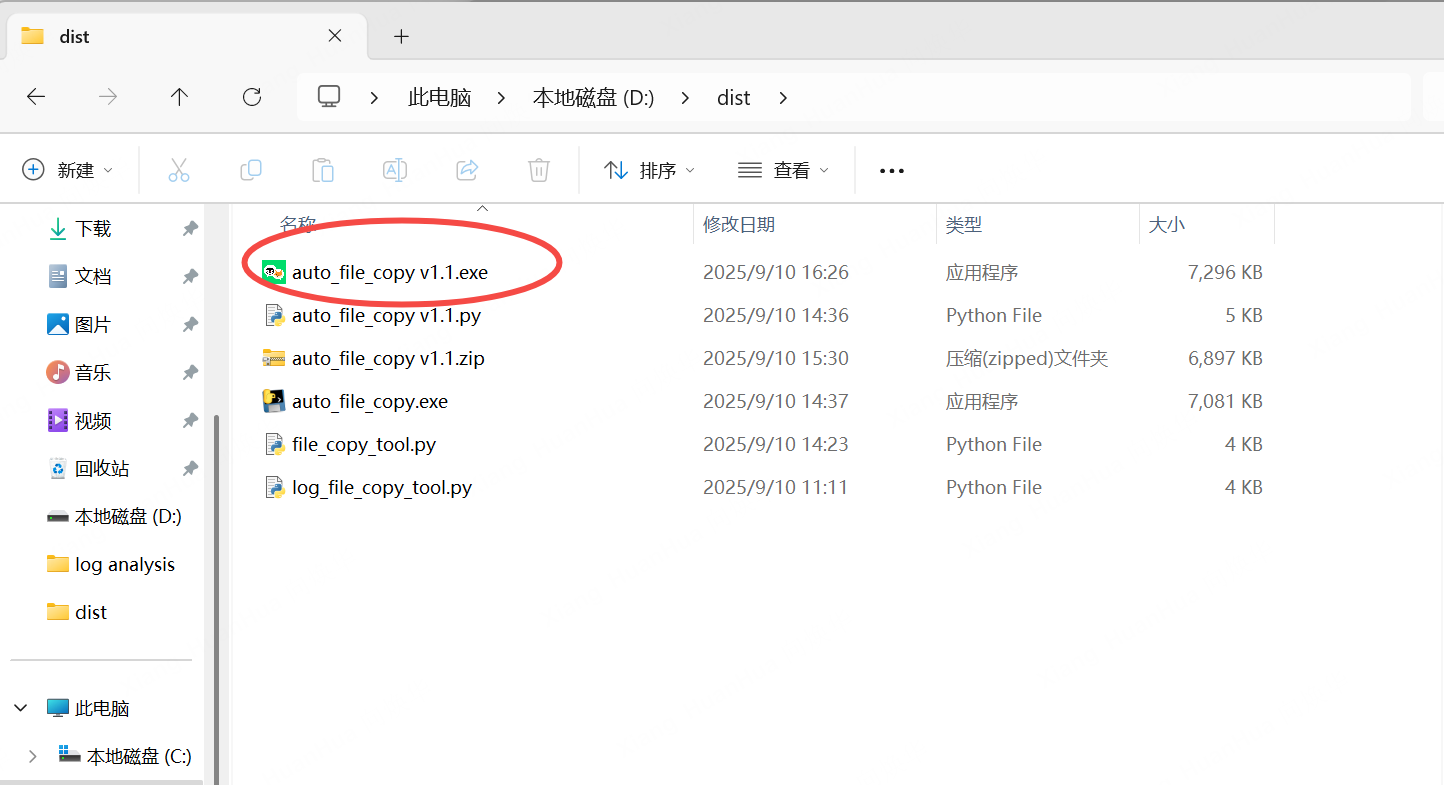The height and width of the screenshot is (785, 1444).
Task: Sort by 修改日期 column header
Action: point(739,225)
